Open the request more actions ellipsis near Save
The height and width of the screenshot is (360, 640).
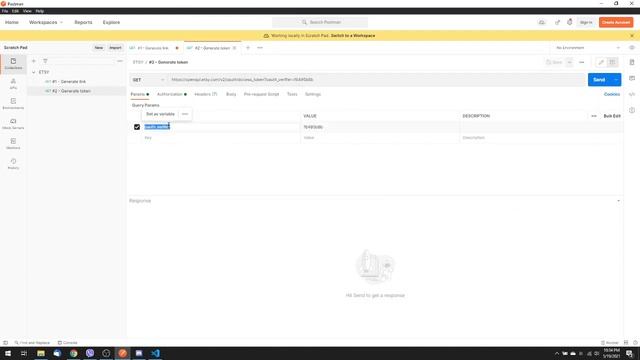(x=582, y=62)
